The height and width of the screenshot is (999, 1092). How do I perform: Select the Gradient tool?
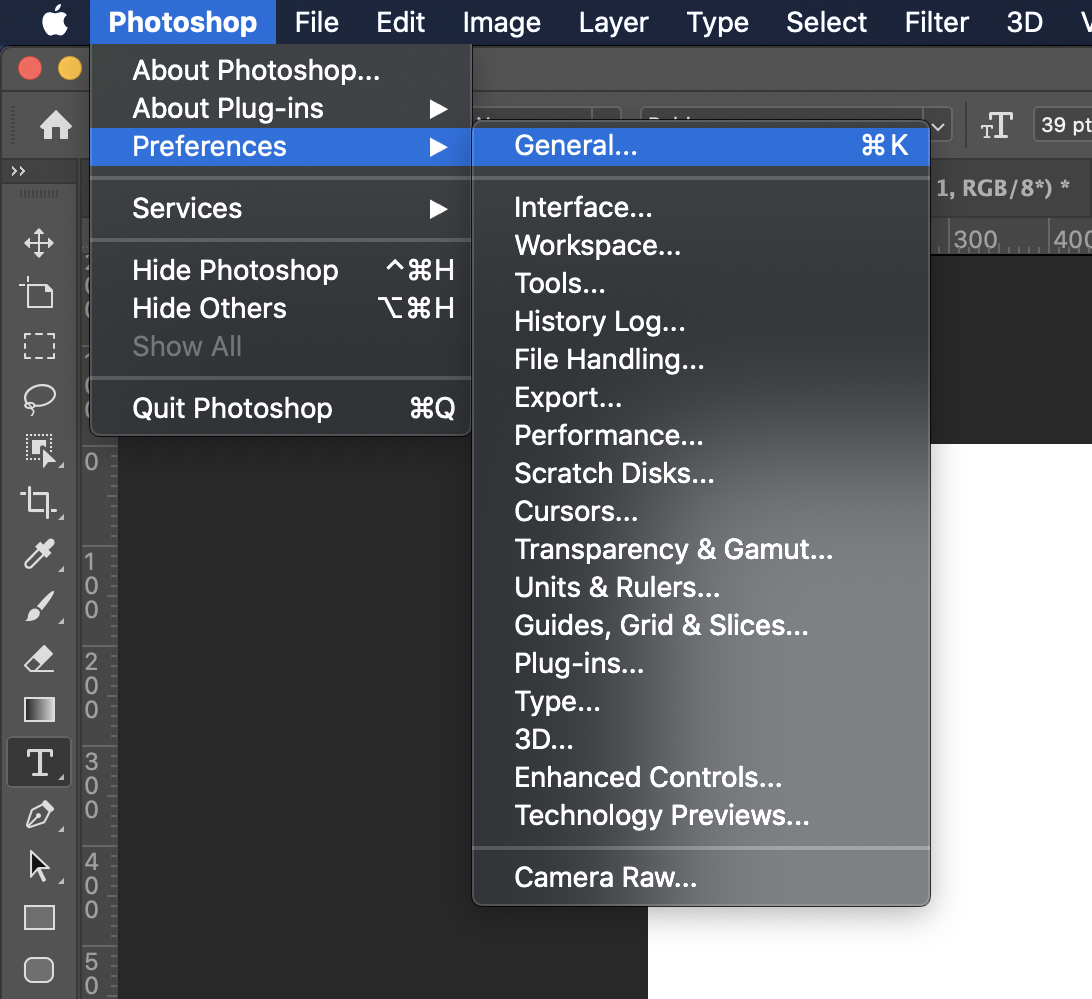(39, 710)
